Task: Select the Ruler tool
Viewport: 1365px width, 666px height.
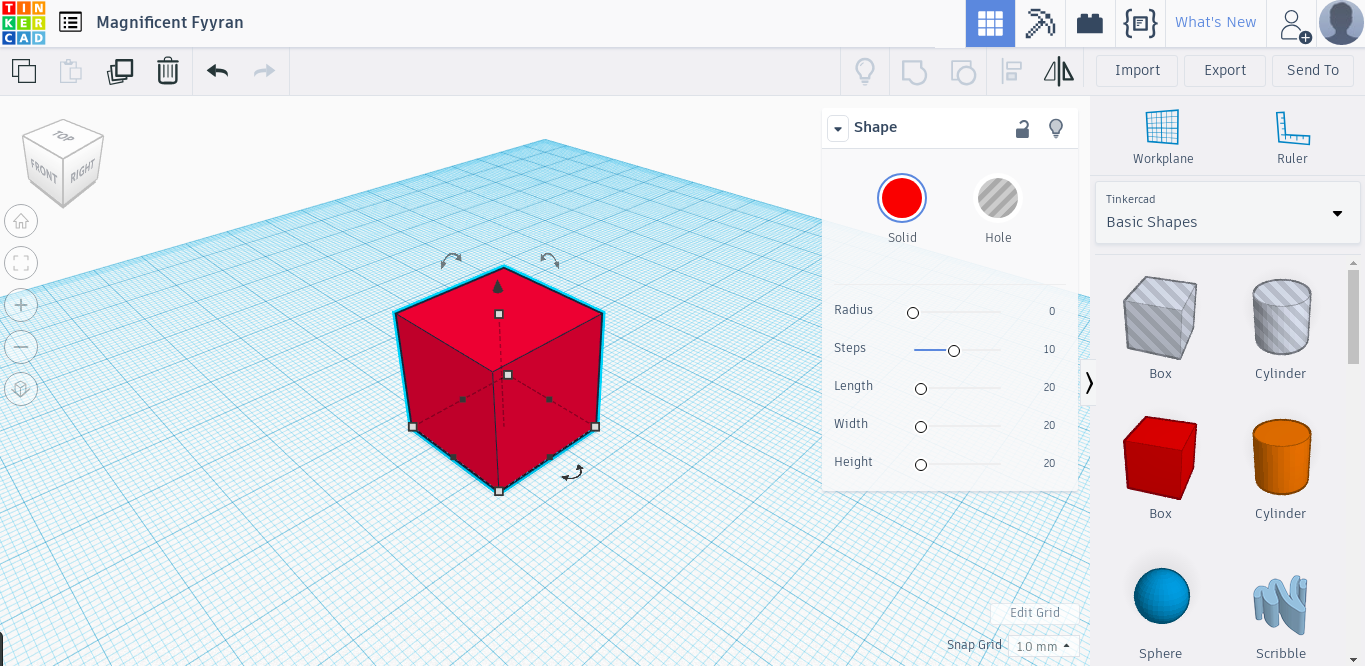Action: pyautogui.click(x=1292, y=138)
